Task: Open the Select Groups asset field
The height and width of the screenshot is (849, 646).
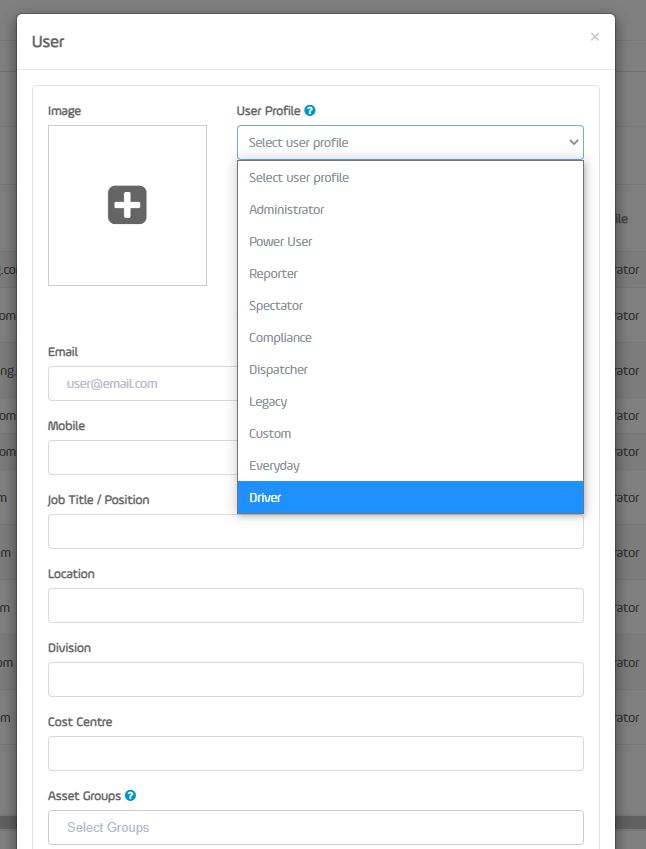Action: pyautogui.click(x=316, y=827)
